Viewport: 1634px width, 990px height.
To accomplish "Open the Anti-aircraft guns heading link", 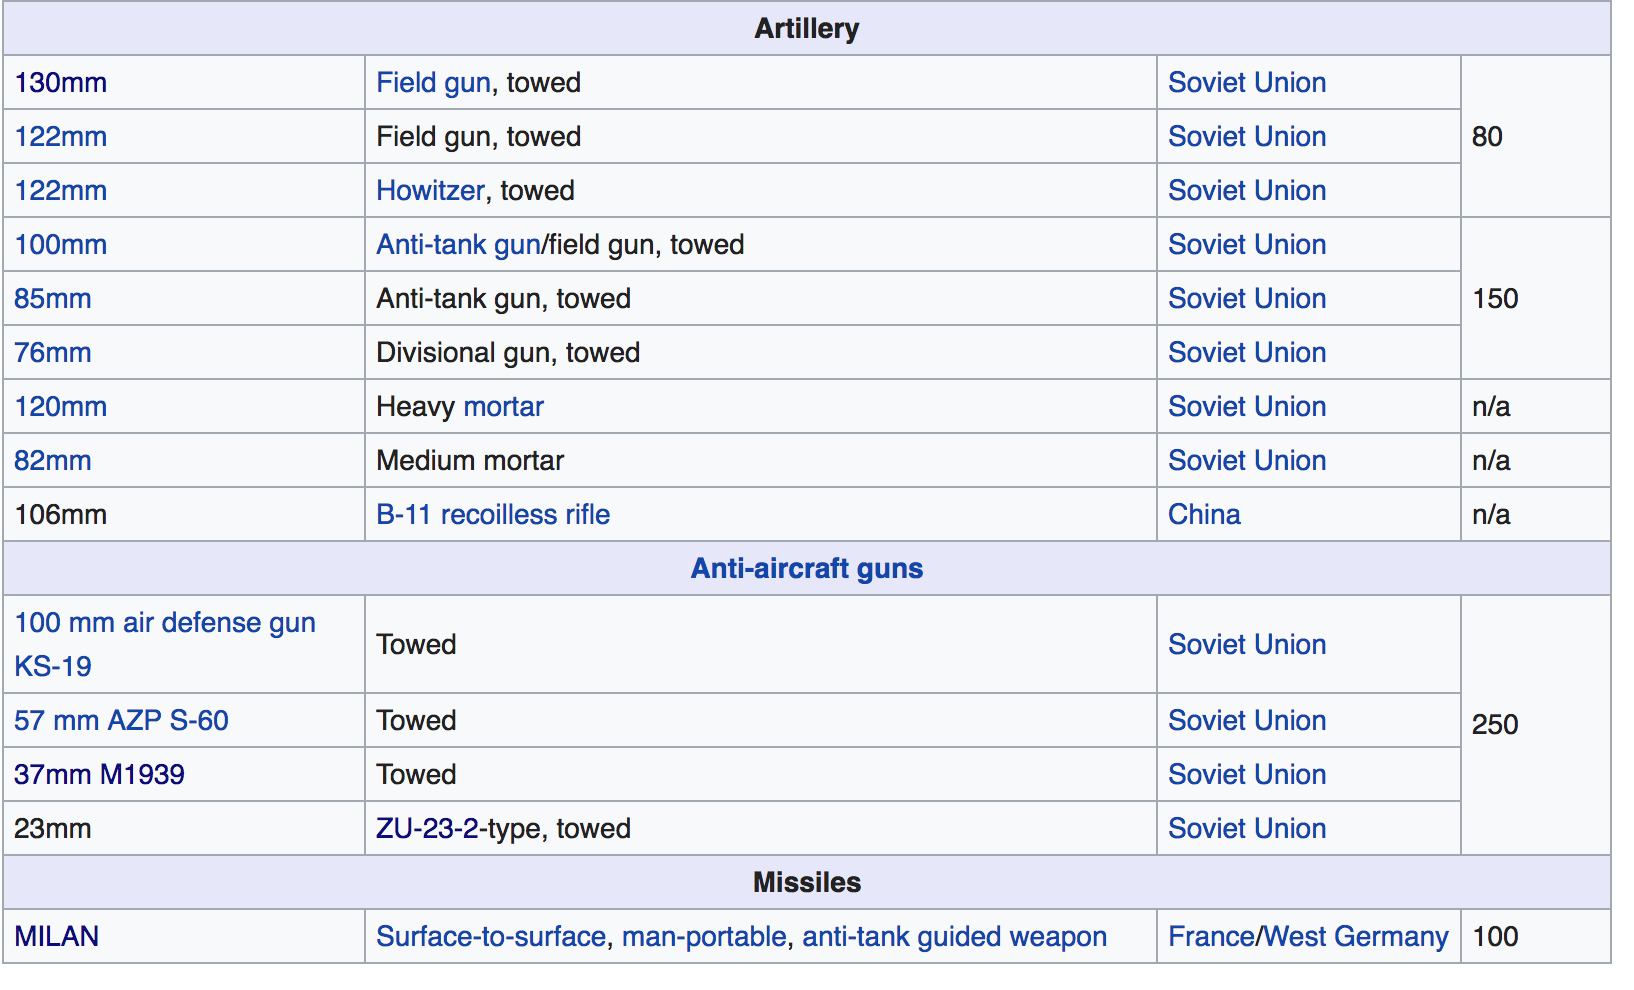I will (x=807, y=568).
